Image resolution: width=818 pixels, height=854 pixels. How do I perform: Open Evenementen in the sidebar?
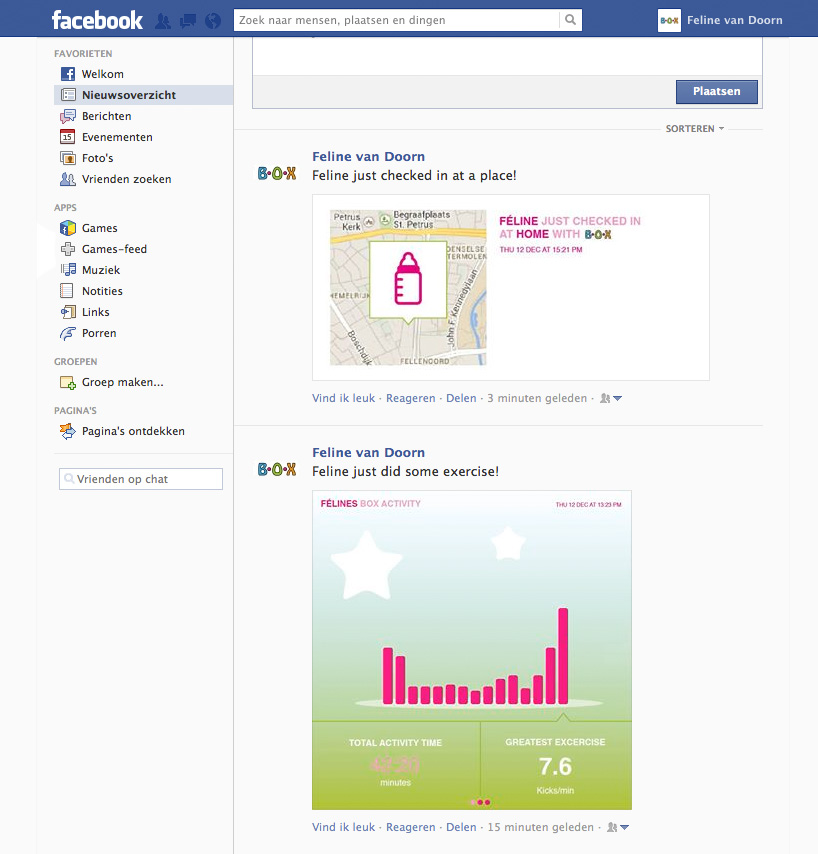pyautogui.click(x=117, y=137)
